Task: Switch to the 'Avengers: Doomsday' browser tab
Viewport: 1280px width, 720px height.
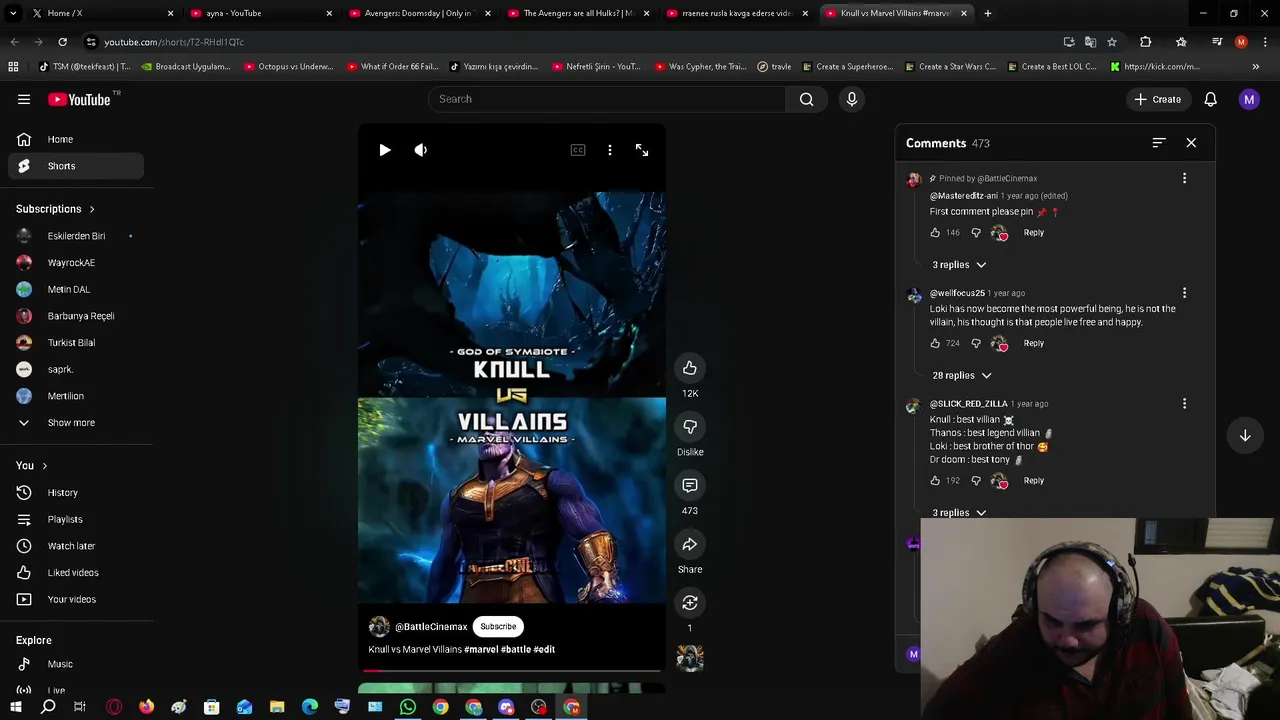Action: [418, 13]
